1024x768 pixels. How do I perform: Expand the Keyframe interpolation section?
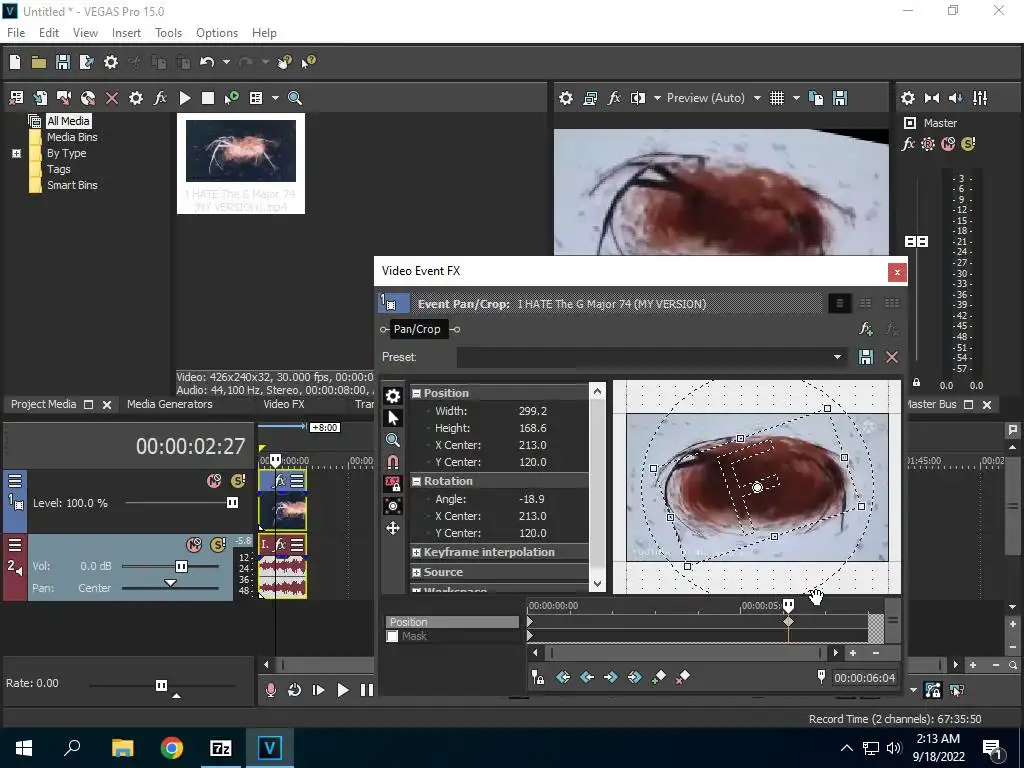tap(416, 552)
